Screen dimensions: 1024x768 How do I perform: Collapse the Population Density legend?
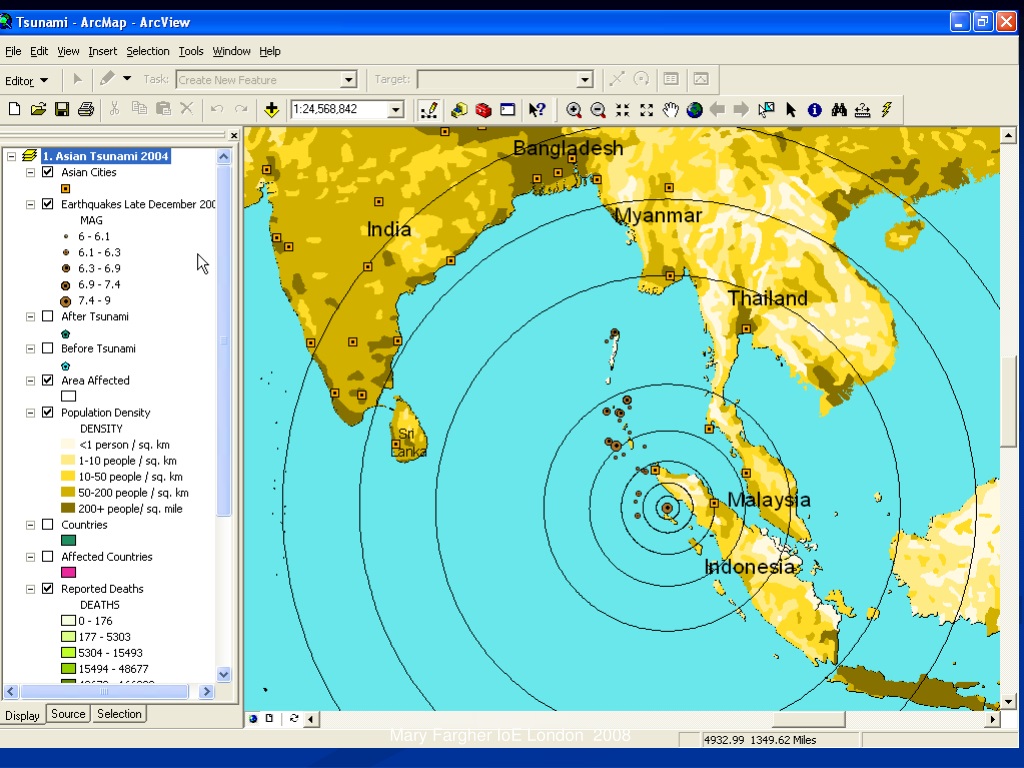tap(30, 413)
